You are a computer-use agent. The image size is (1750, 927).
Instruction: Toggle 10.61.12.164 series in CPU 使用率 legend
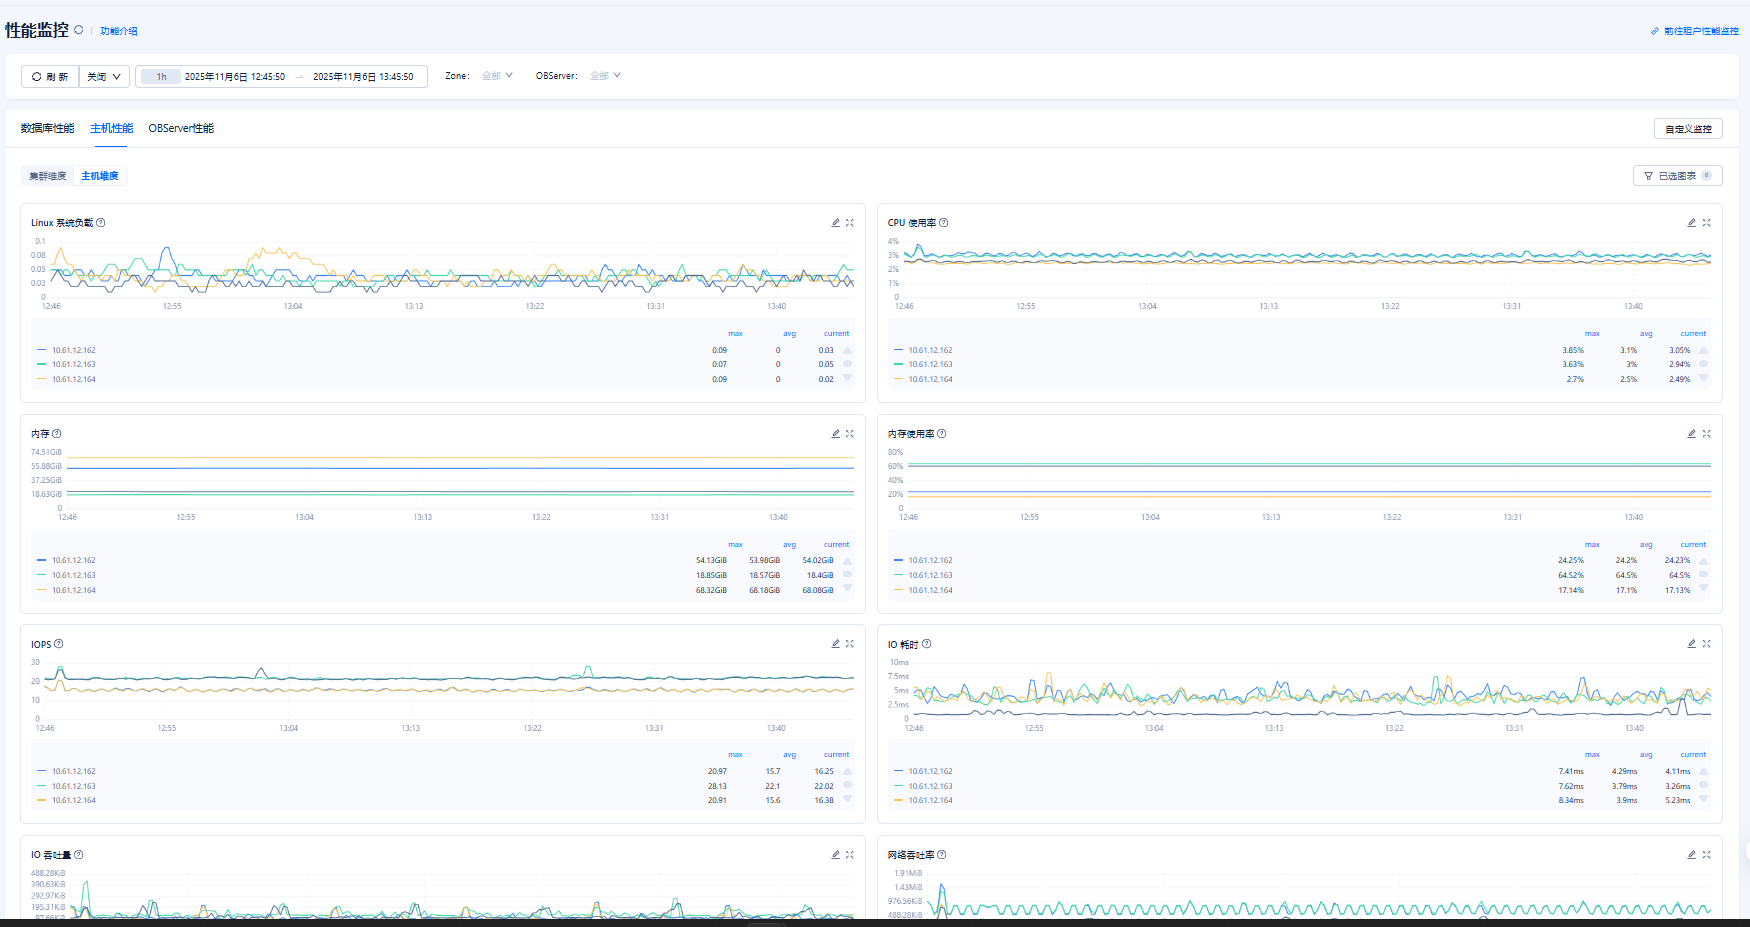(x=930, y=379)
